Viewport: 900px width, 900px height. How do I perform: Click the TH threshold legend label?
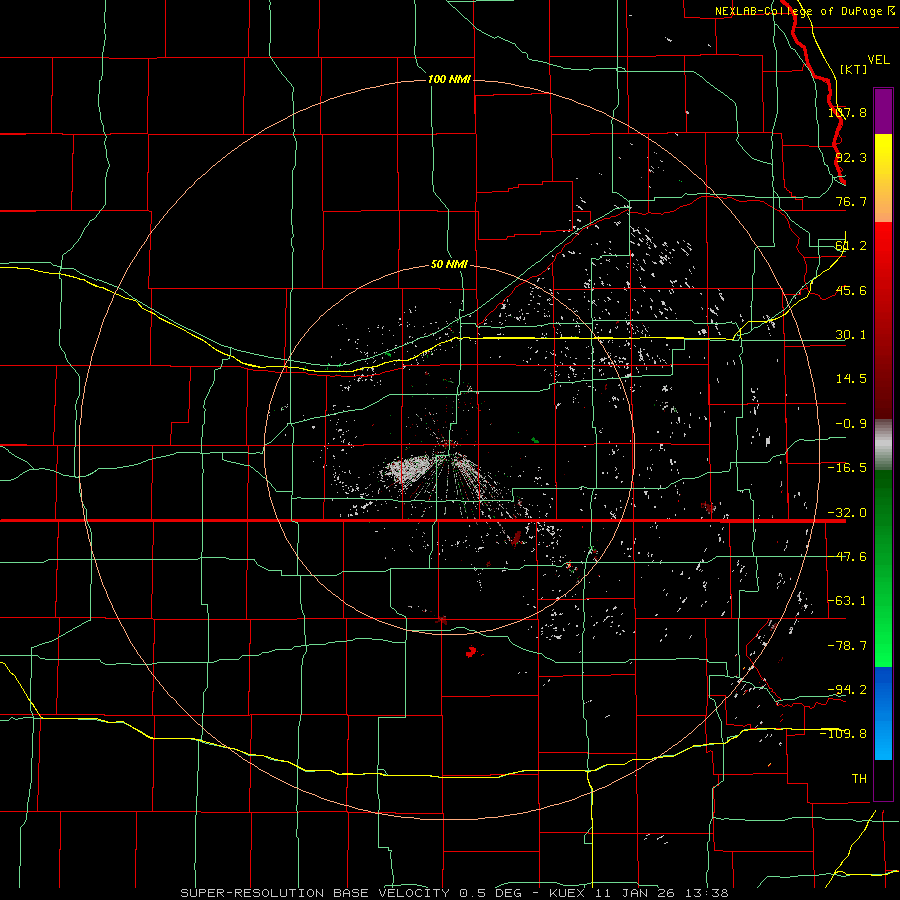click(x=859, y=779)
